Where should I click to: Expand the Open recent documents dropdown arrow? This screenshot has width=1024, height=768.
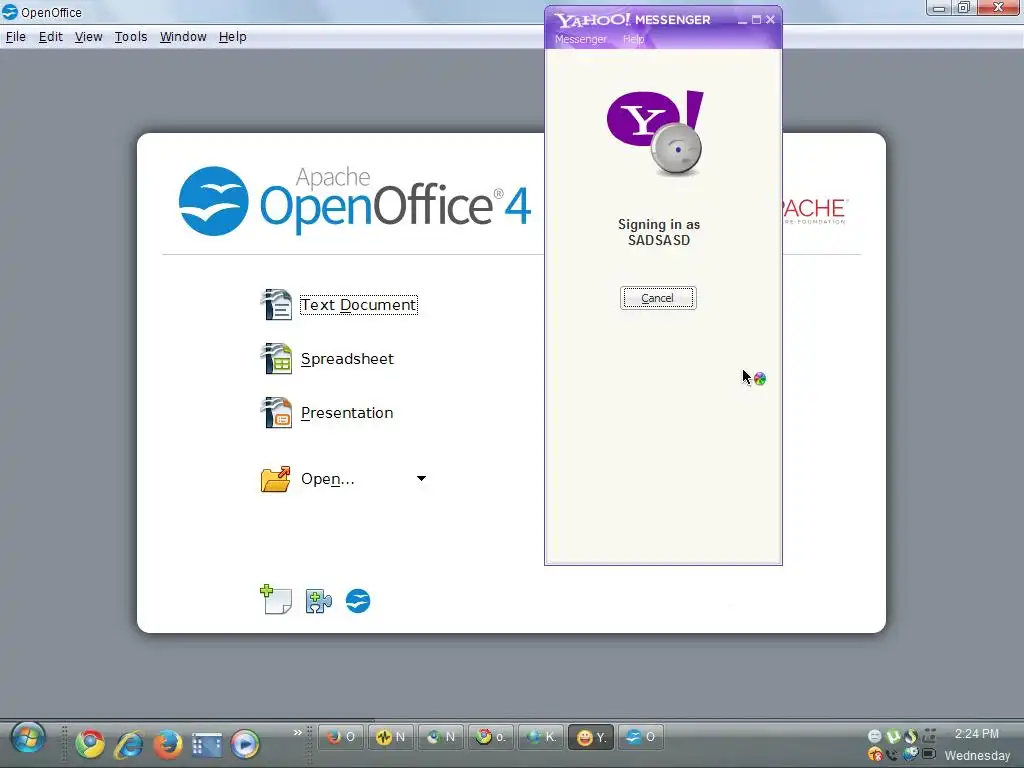[421, 479]
